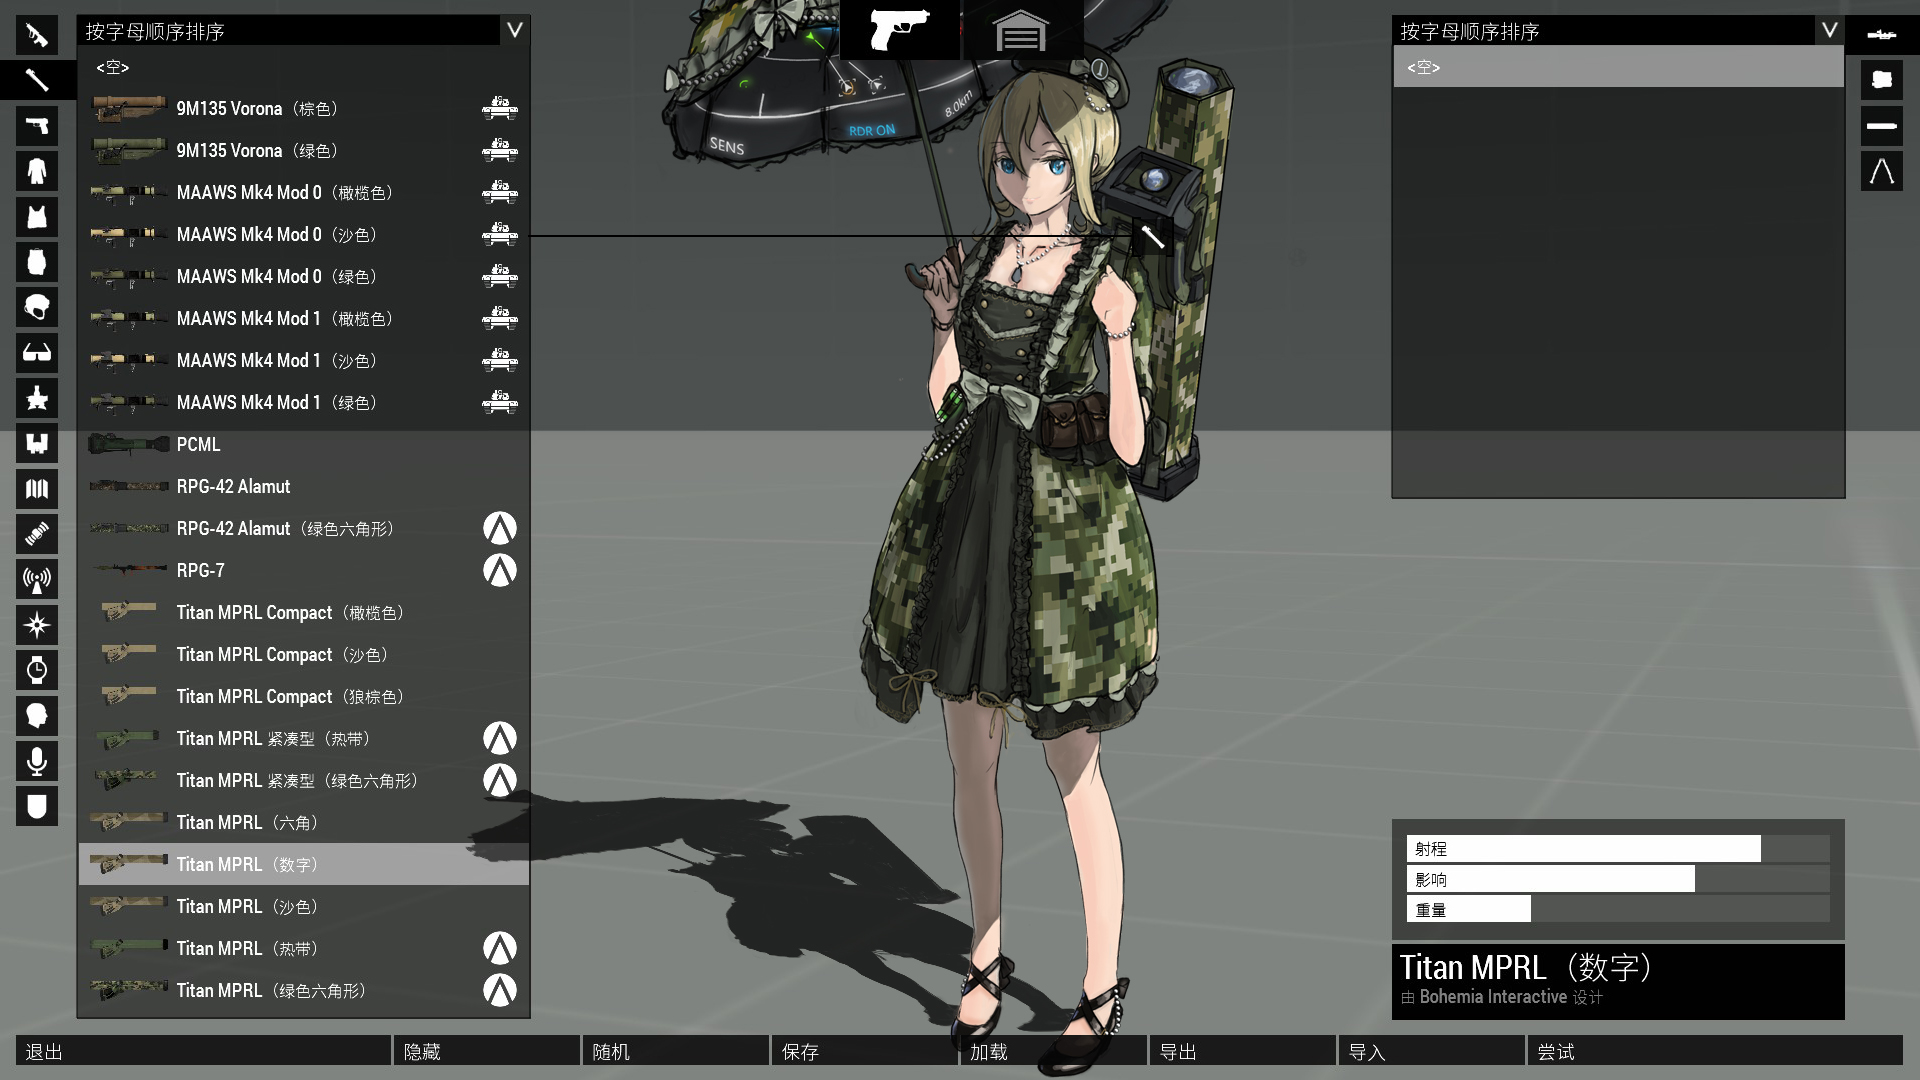The image size is (1920, 1080).
Task: Expand right attachment list sort dropdown
Action: tap(1829, 30)
